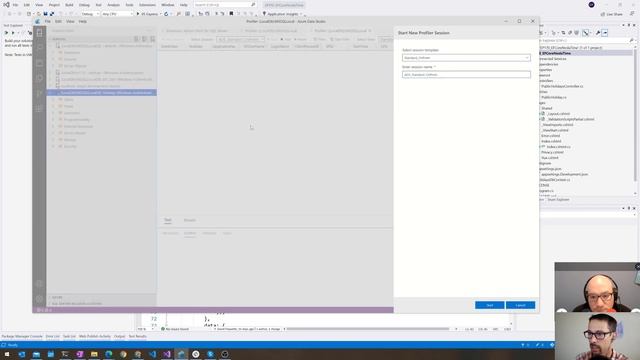Click Cancel button in profiler dialog

pos(520,305)
